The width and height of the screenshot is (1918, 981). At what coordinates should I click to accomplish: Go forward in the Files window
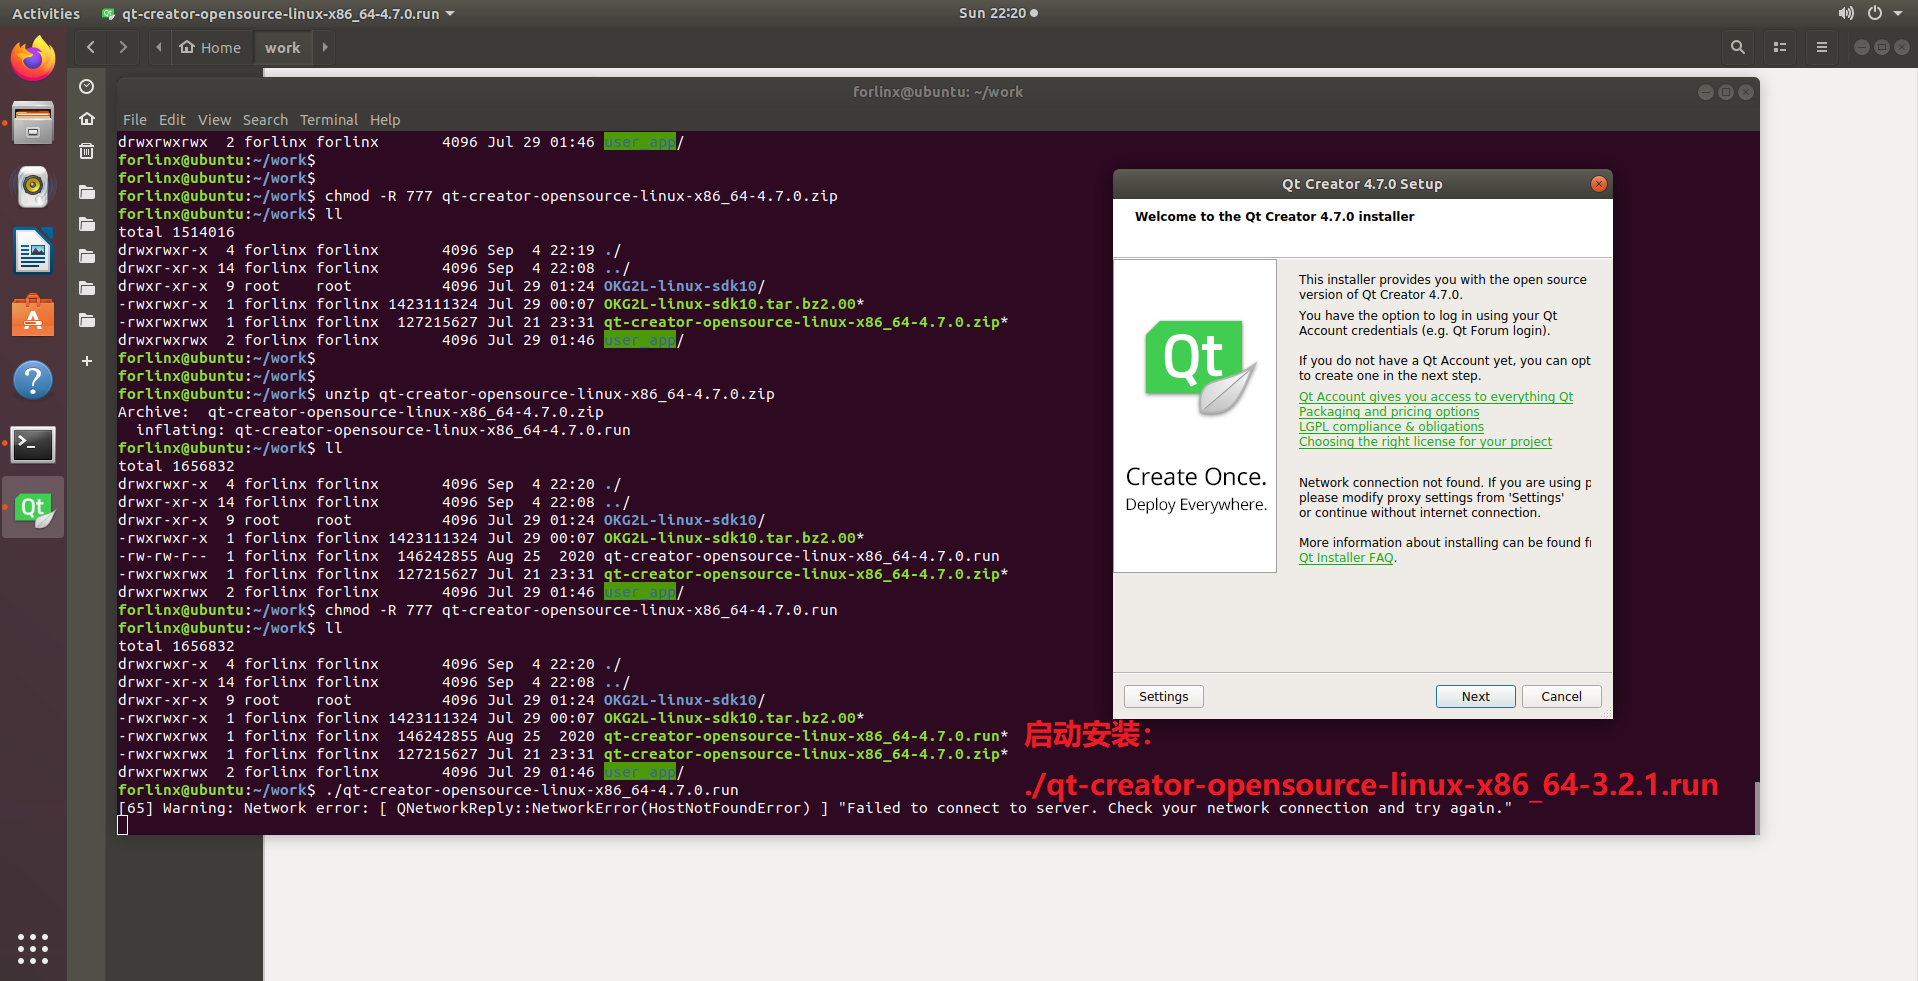point(123,47)
